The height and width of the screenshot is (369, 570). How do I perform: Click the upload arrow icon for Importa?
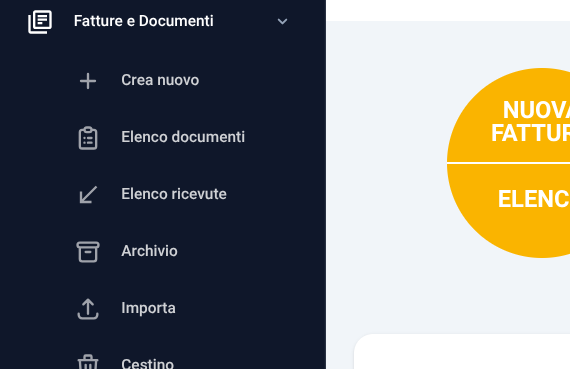88,309
